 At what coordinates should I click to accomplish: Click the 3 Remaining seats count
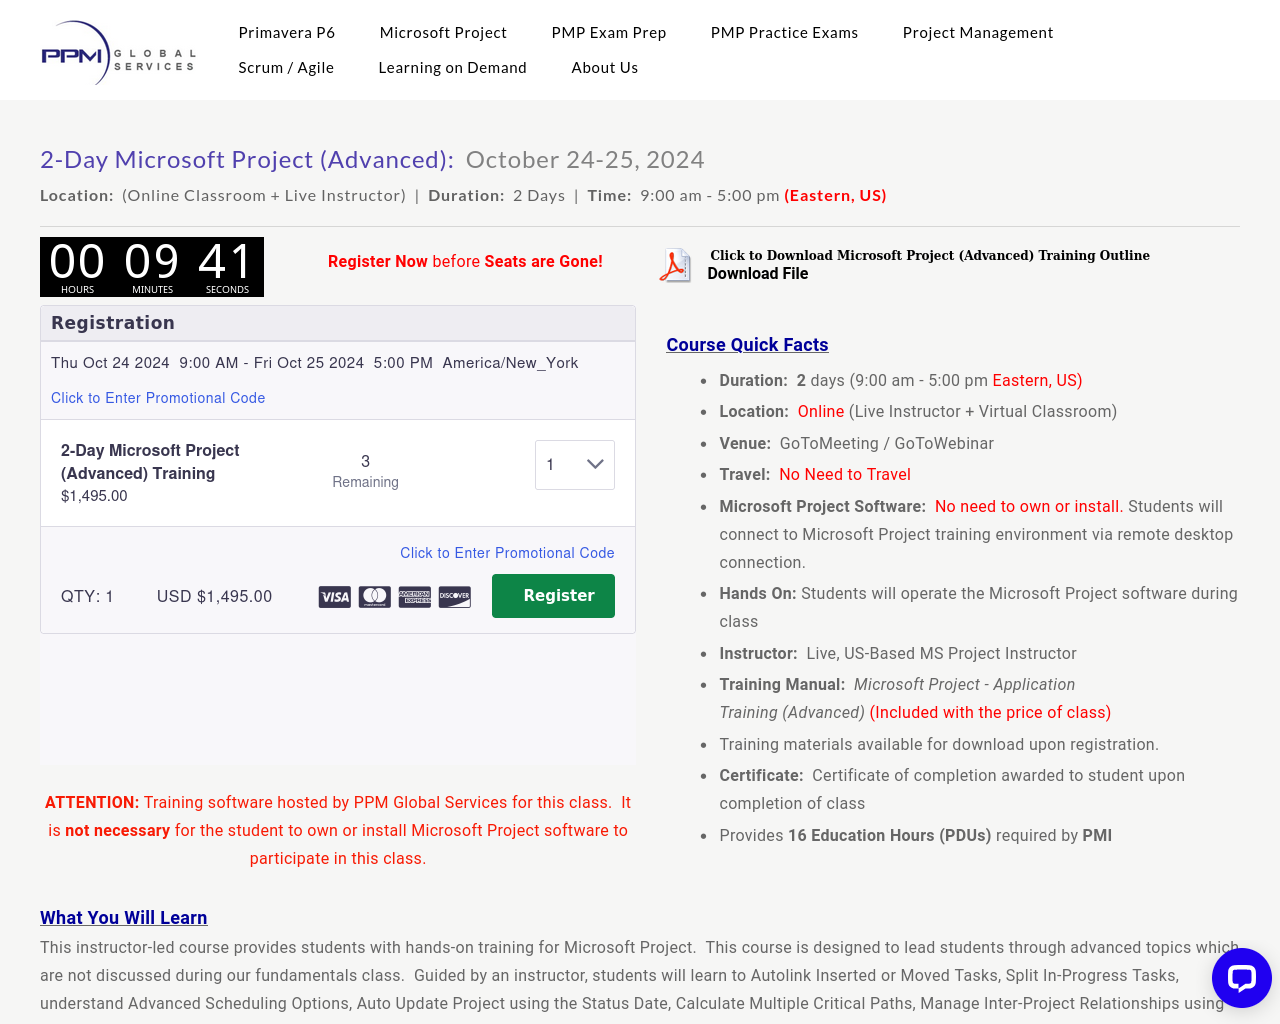coord(365,471)
